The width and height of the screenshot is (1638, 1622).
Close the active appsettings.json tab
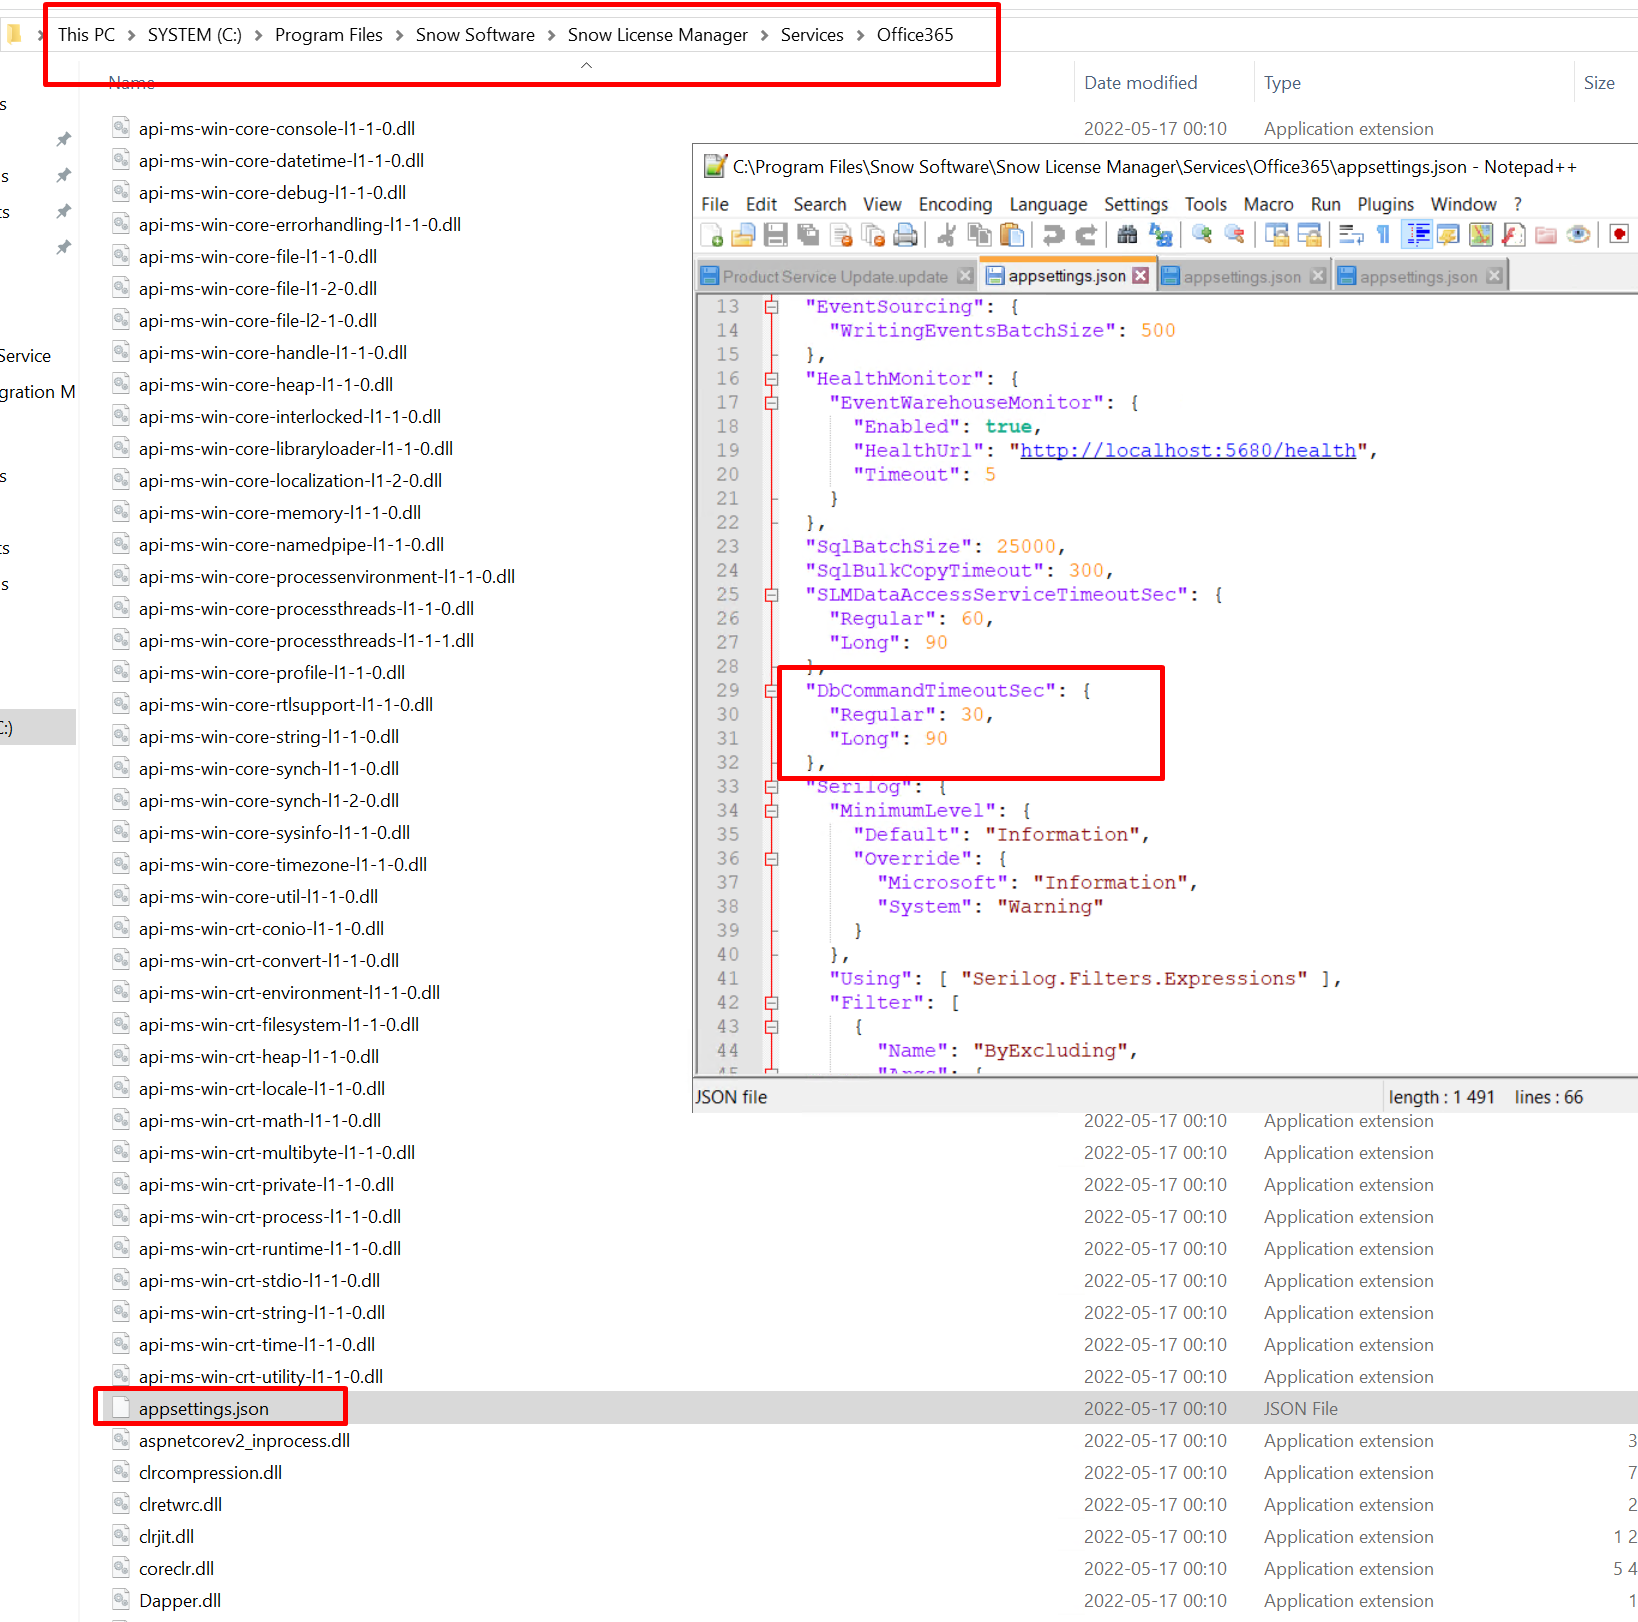pos(1141,276)
